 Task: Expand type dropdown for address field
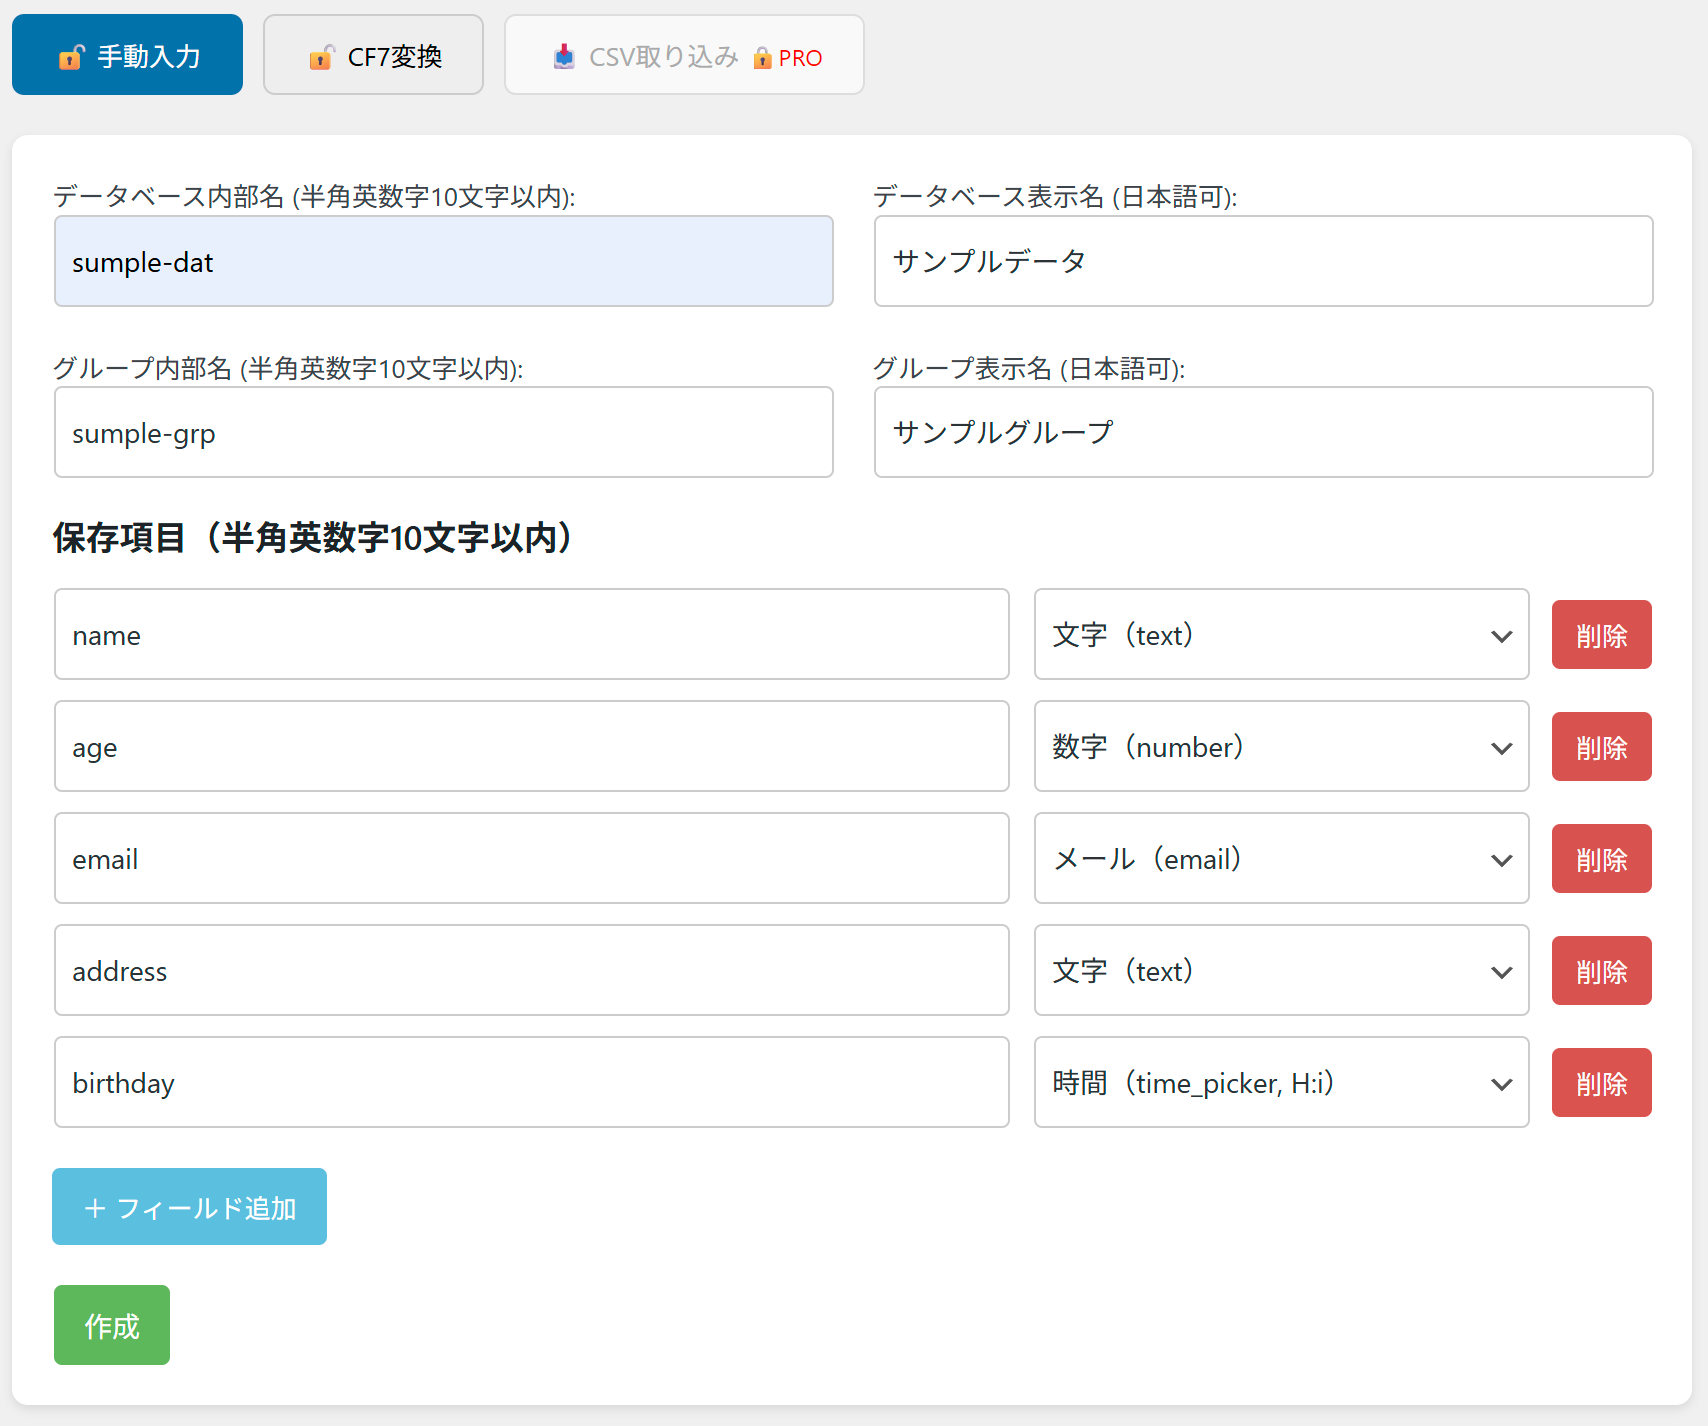pyautogui.click(x=1281, y=971)
